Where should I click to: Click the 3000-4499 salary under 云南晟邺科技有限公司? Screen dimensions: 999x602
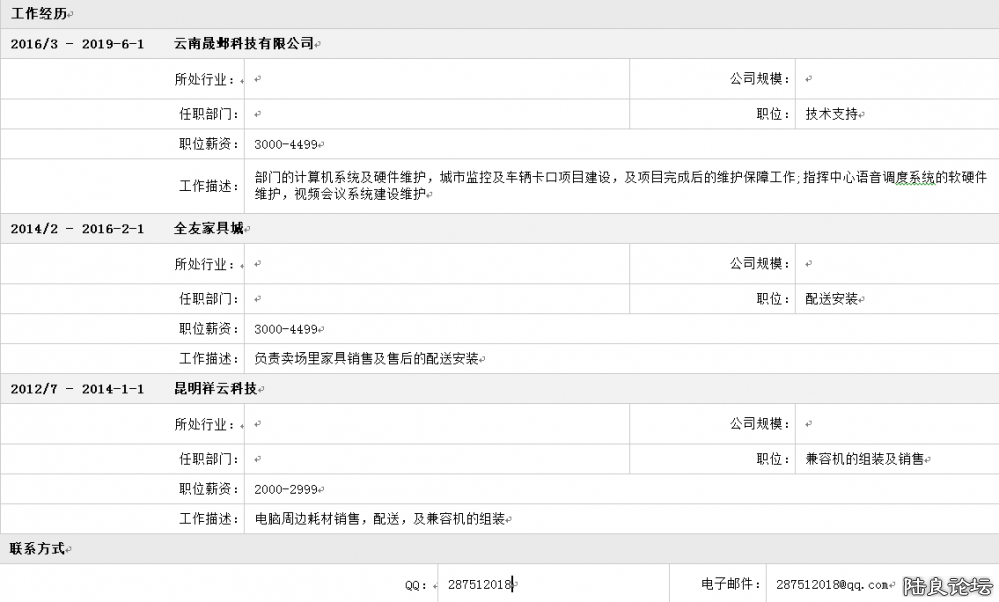pyautogui.click(x=286, y=144)
